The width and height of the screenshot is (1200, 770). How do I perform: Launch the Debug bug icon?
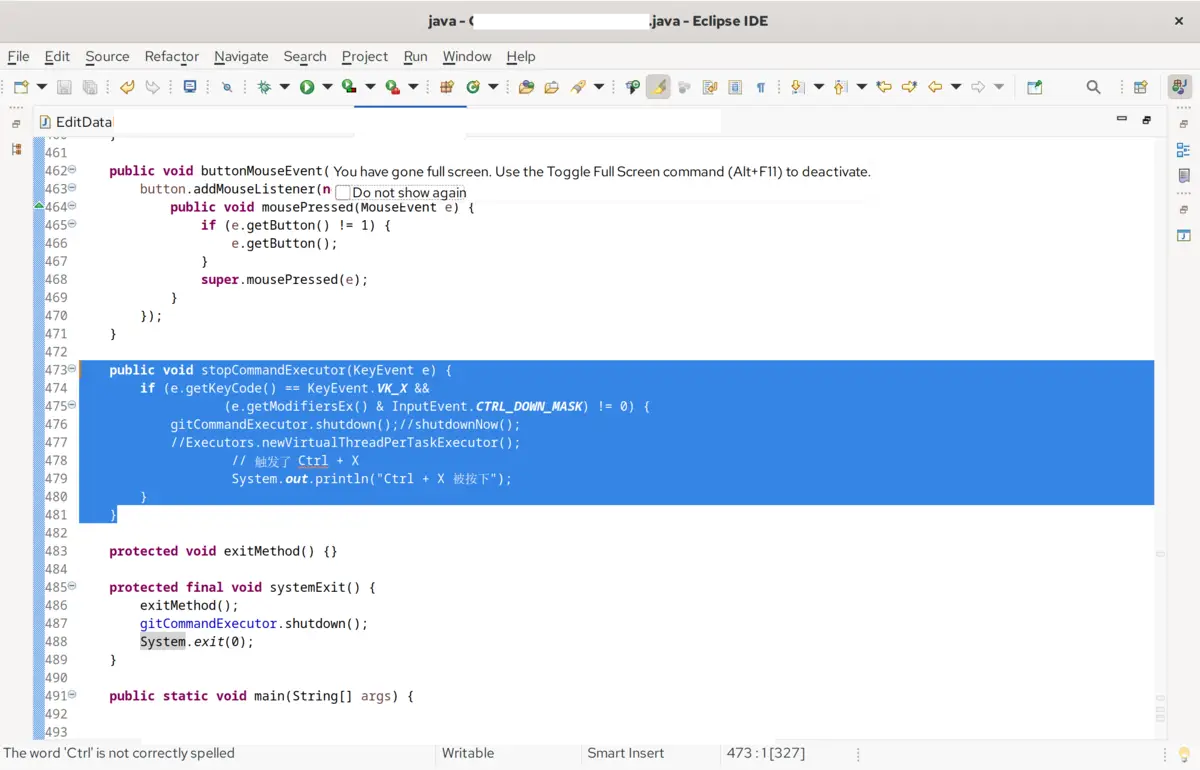[264, 87]
